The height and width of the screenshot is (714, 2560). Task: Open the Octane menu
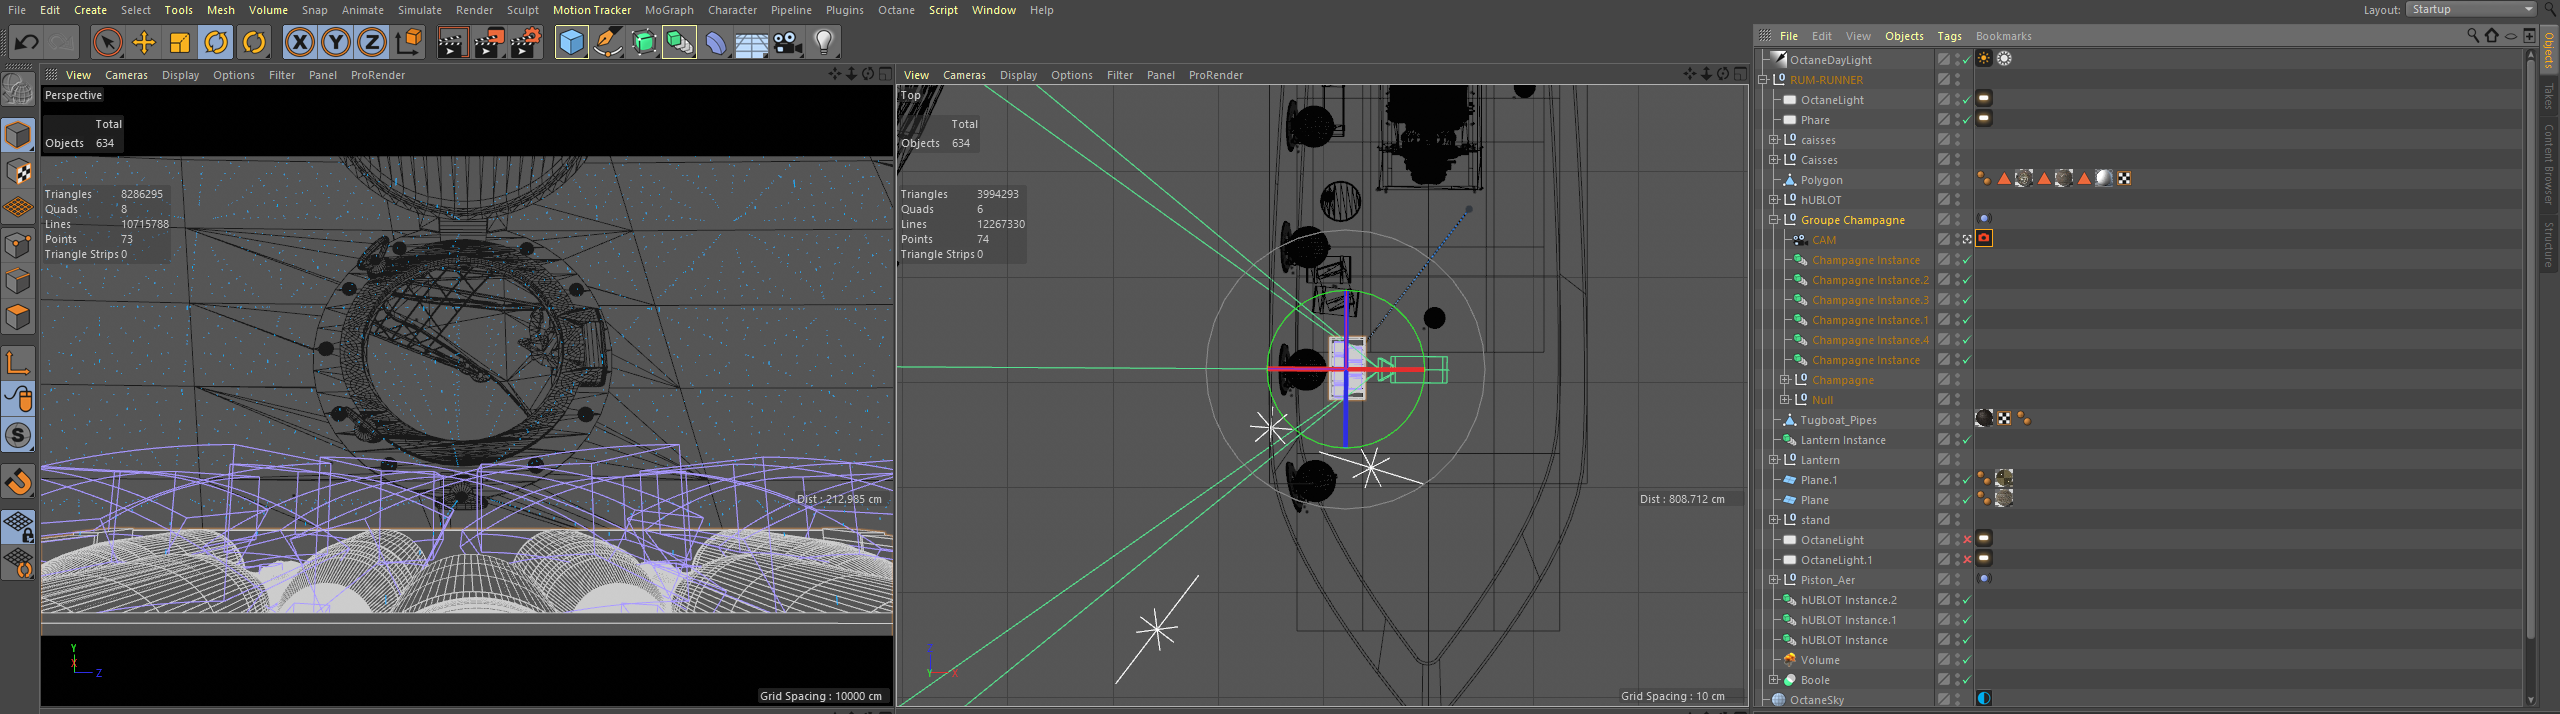tap(896, 10)
